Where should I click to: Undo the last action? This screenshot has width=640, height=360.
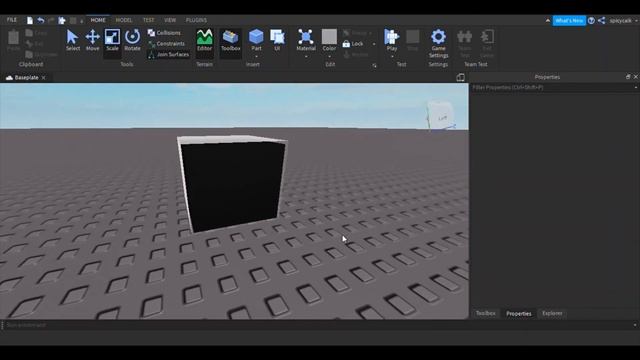40,20
